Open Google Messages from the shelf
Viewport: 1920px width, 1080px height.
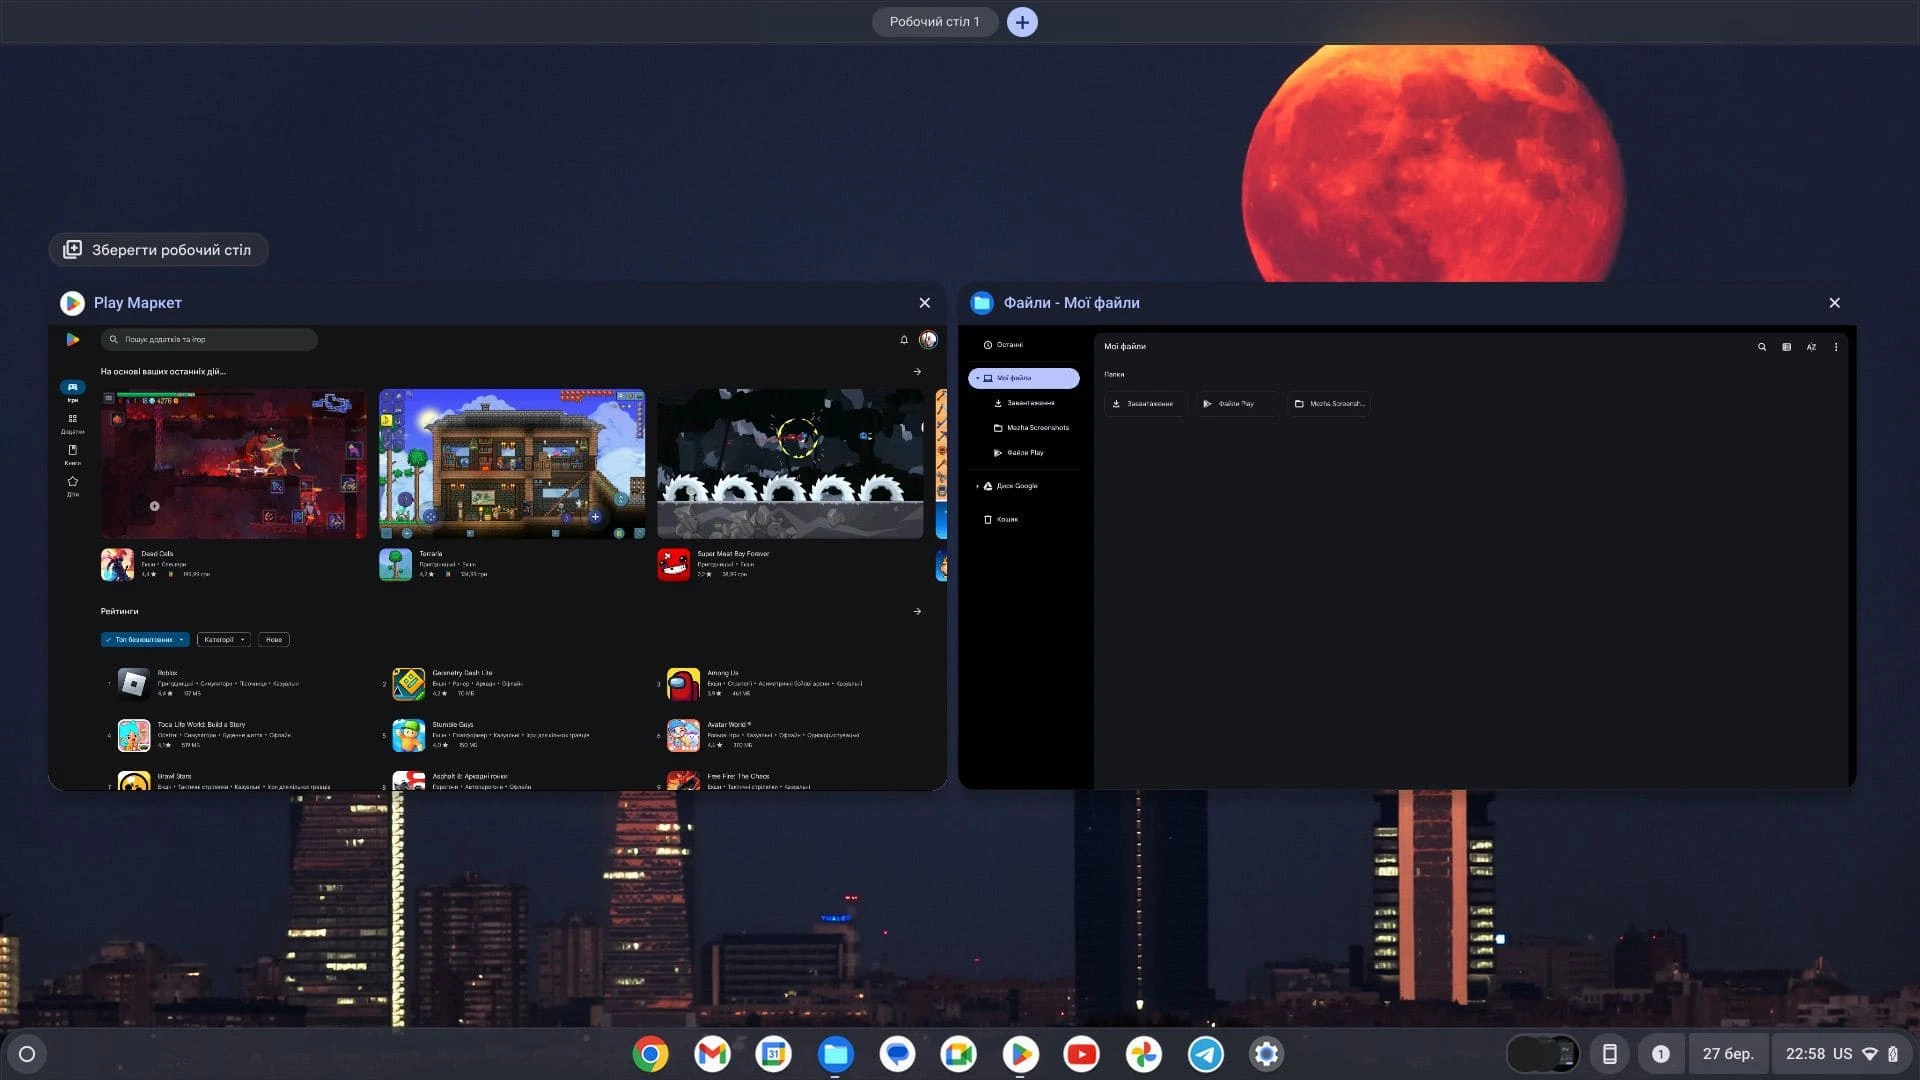[x=897, y=1054]
